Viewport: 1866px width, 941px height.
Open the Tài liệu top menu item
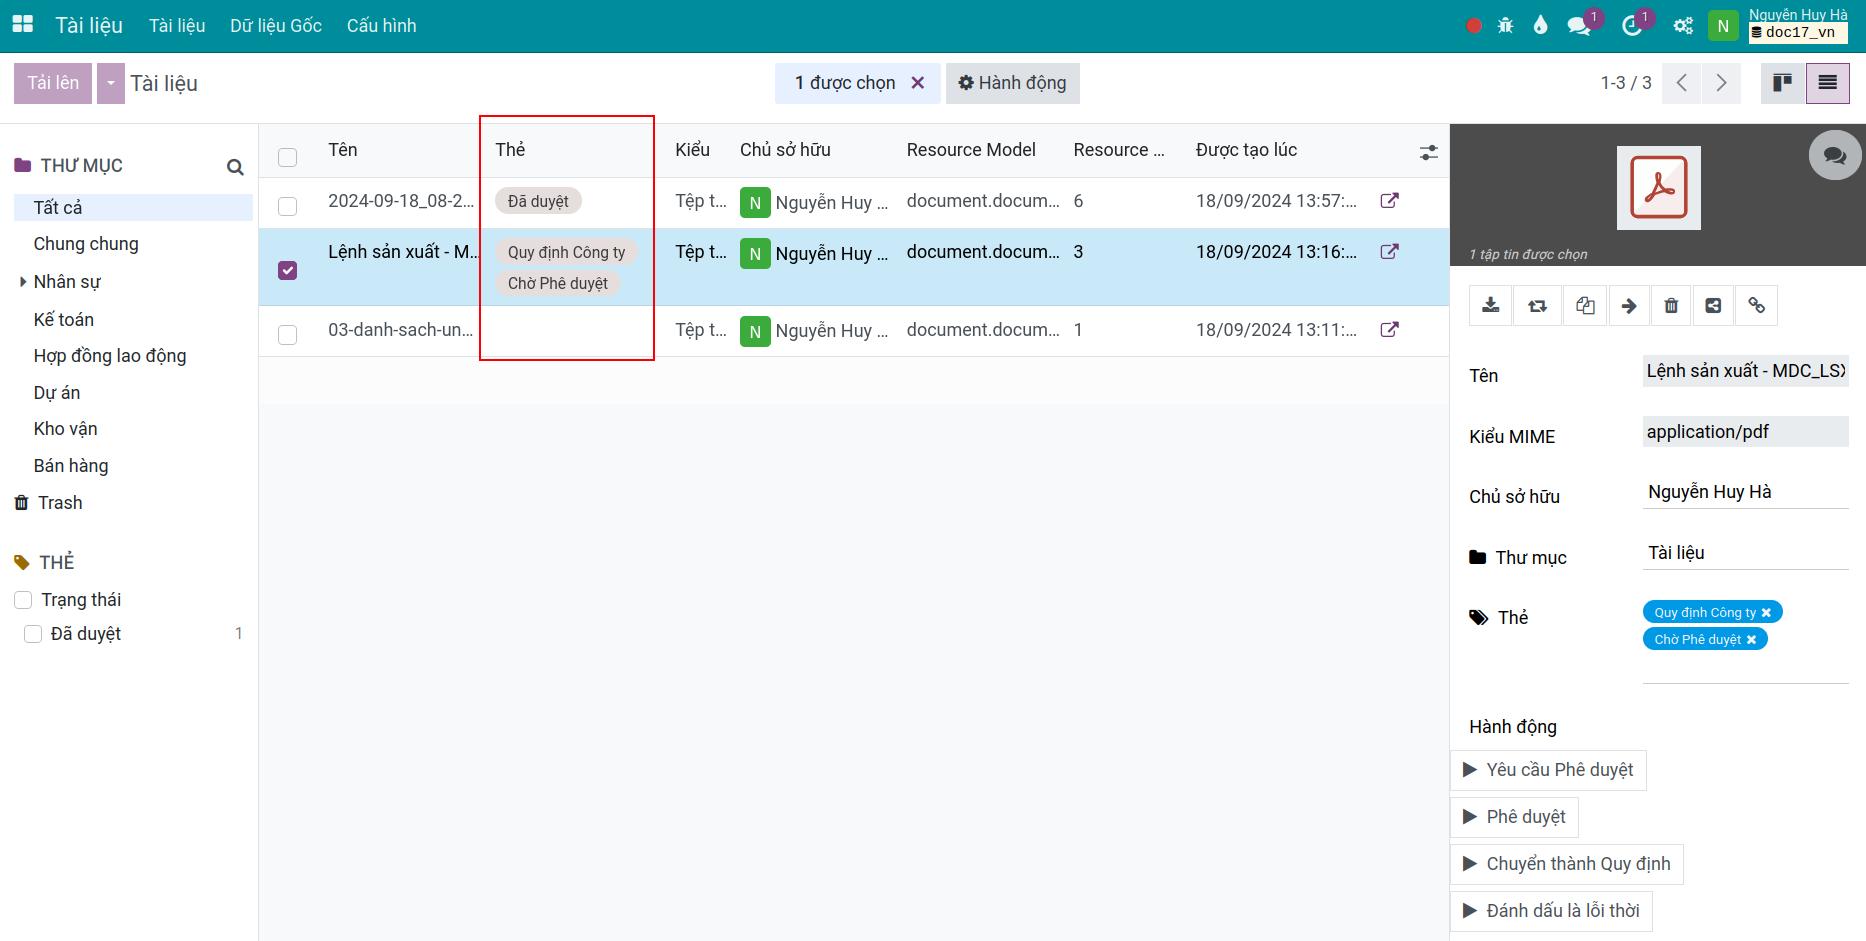[177, 26]
